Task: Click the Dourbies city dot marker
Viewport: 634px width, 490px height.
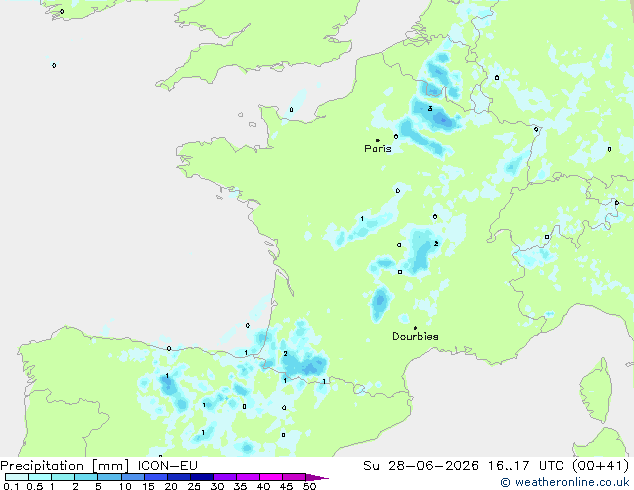Action: pyautogui.click(x=415, y=328)
